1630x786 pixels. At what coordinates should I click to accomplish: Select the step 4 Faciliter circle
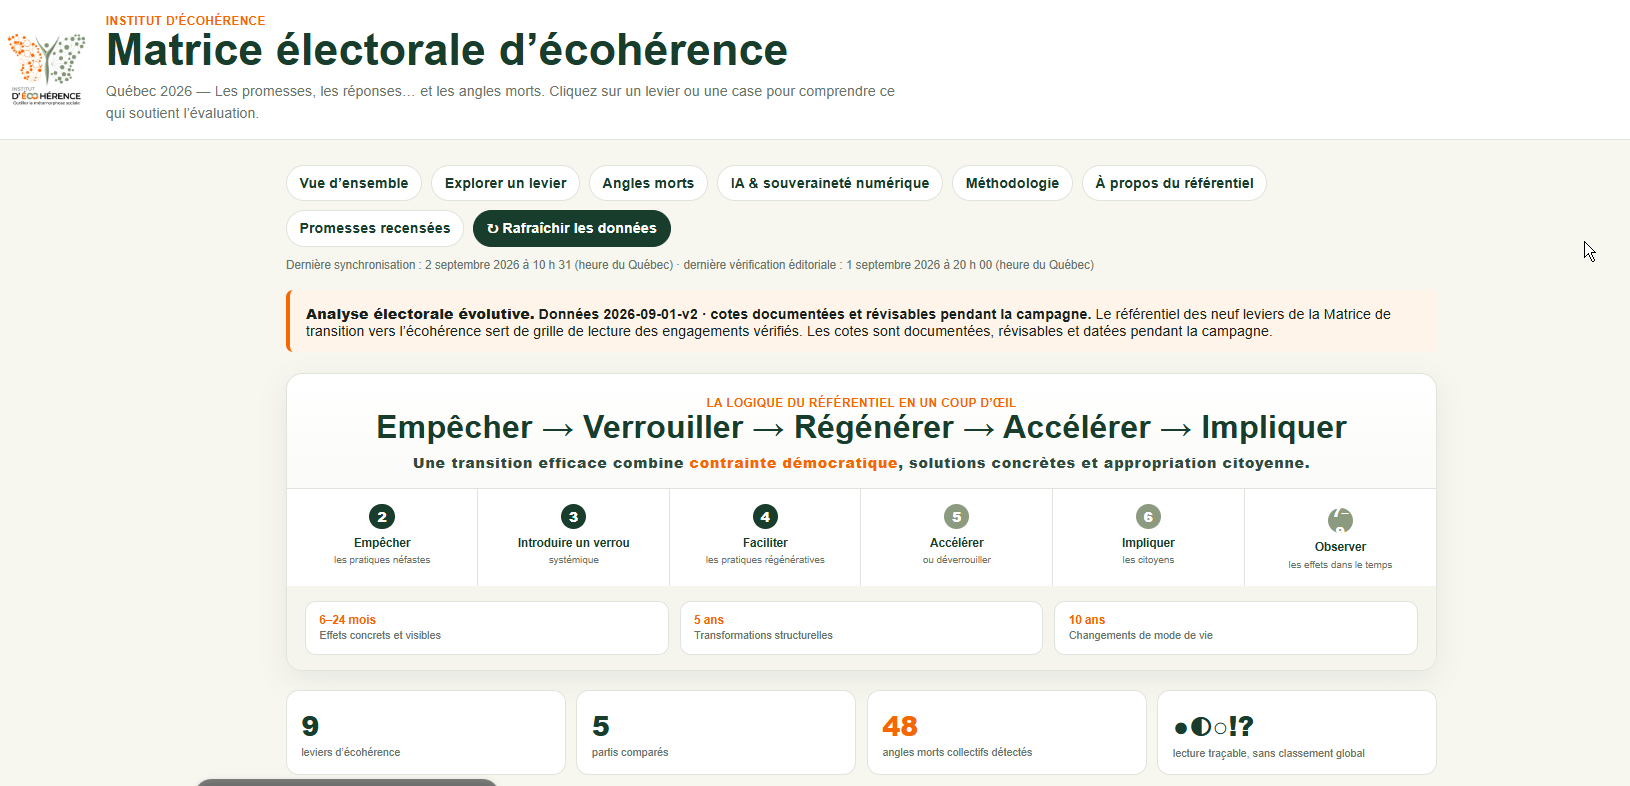tap(765, 517)
